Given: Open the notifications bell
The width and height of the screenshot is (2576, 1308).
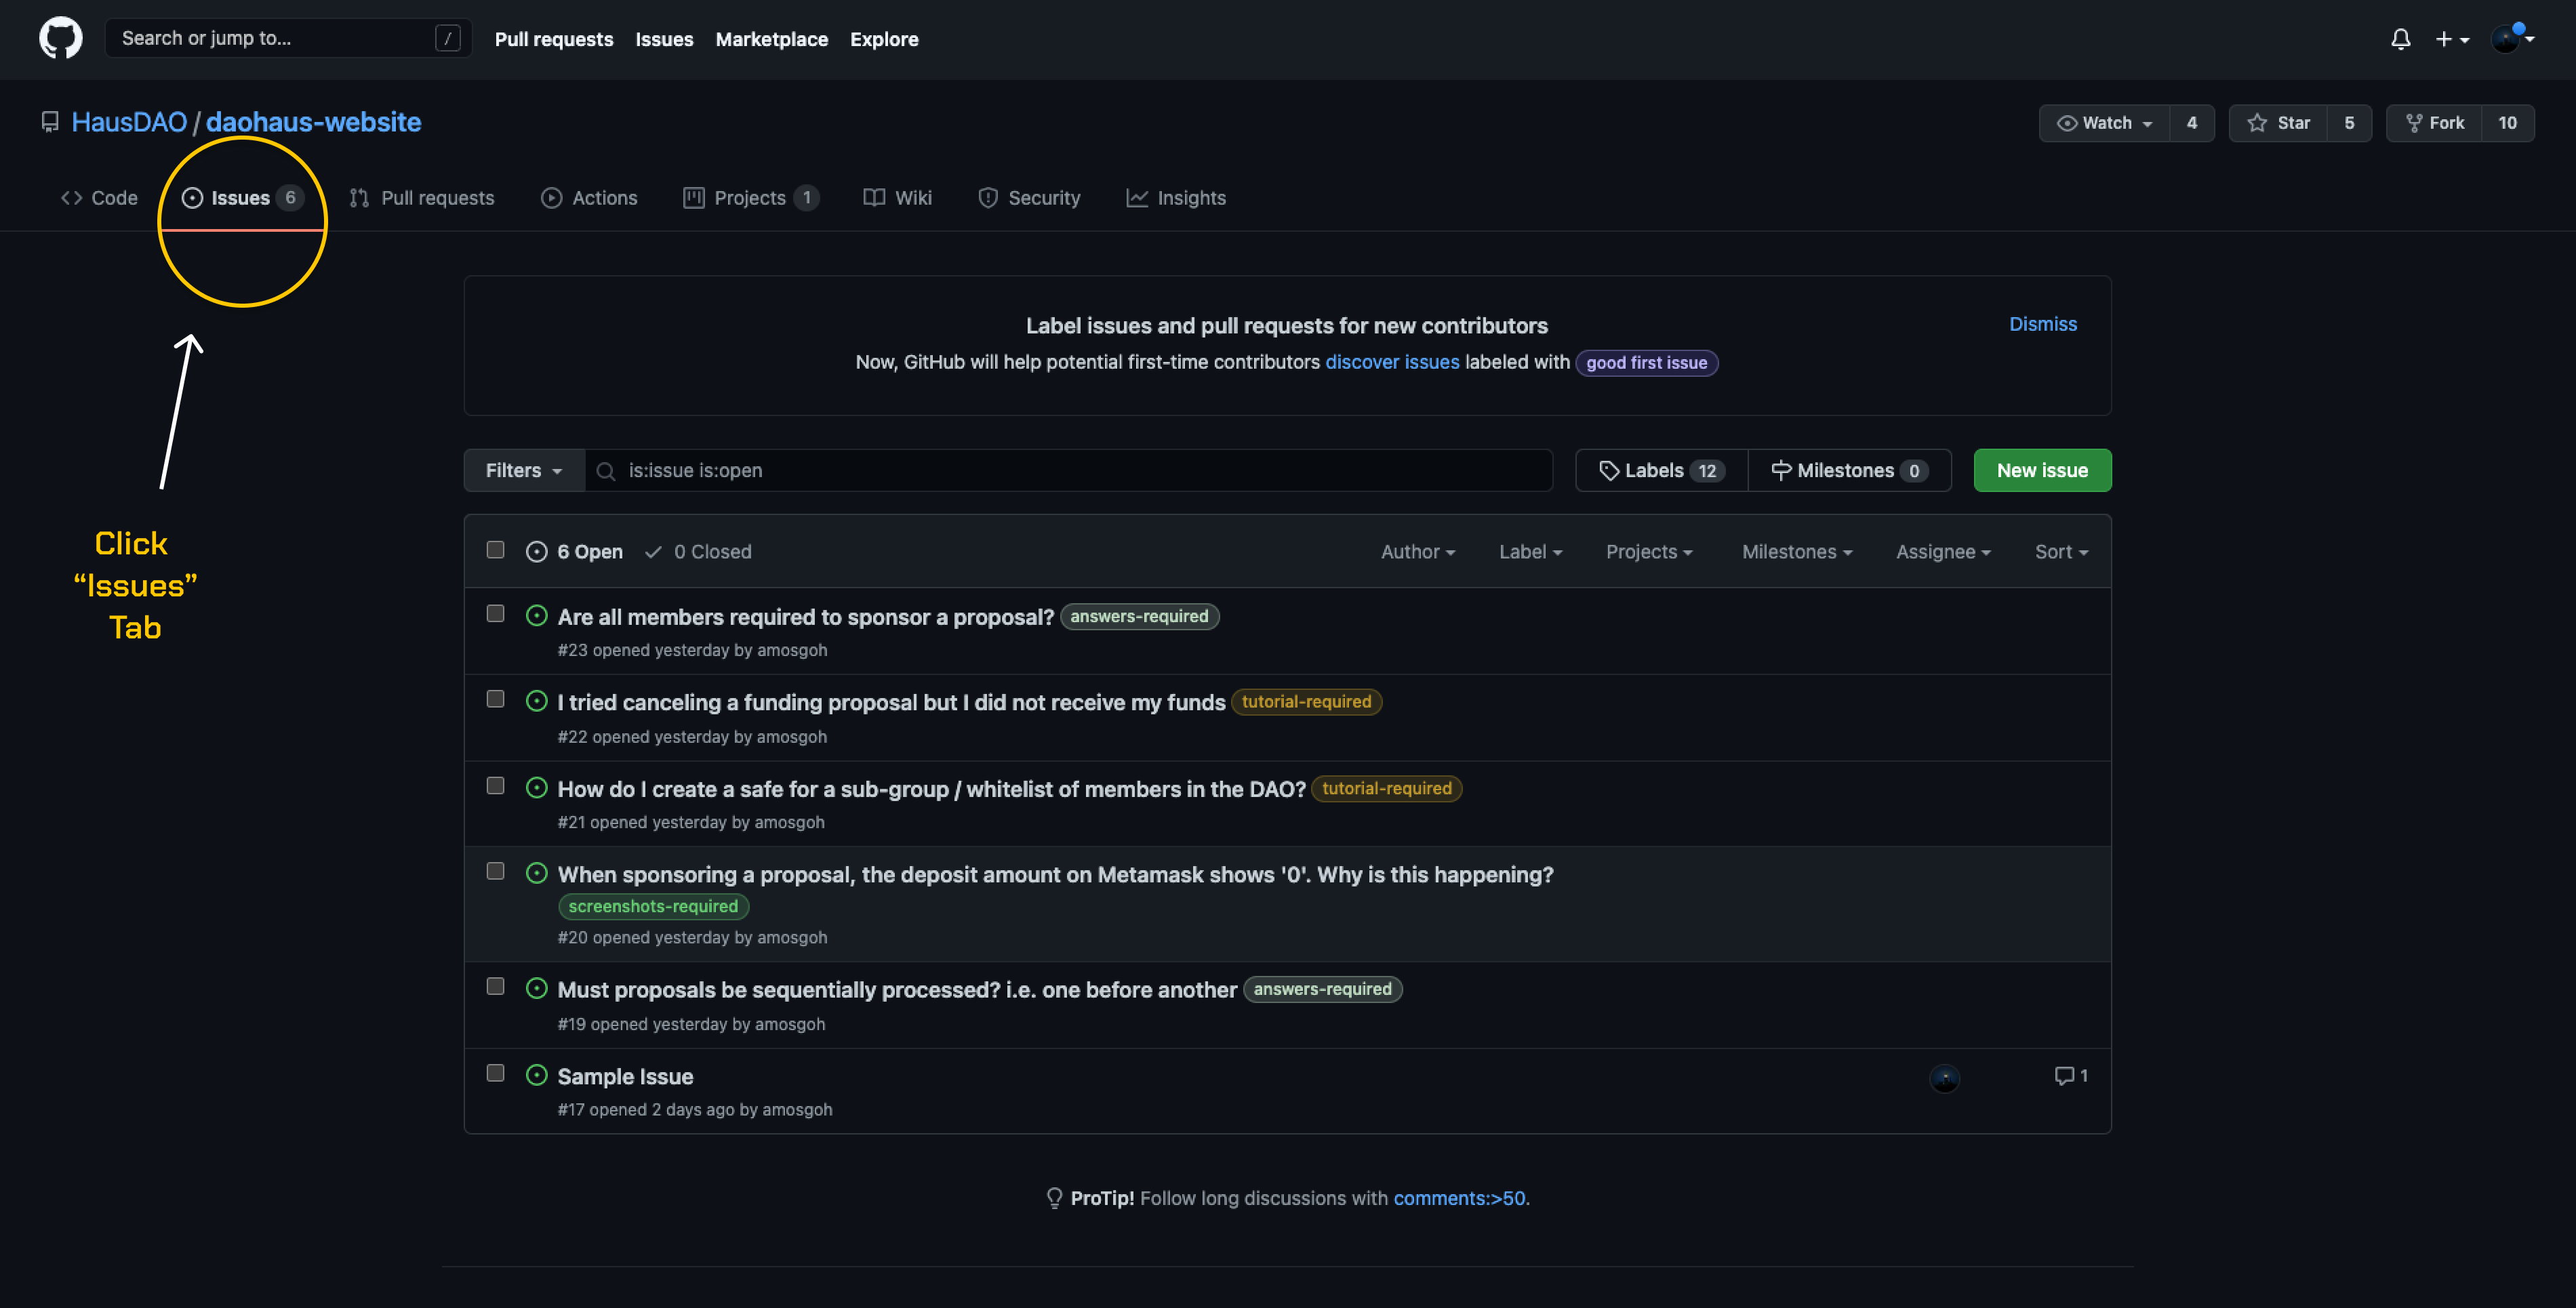Looking at the screenshot, I should click(2400, 39).
